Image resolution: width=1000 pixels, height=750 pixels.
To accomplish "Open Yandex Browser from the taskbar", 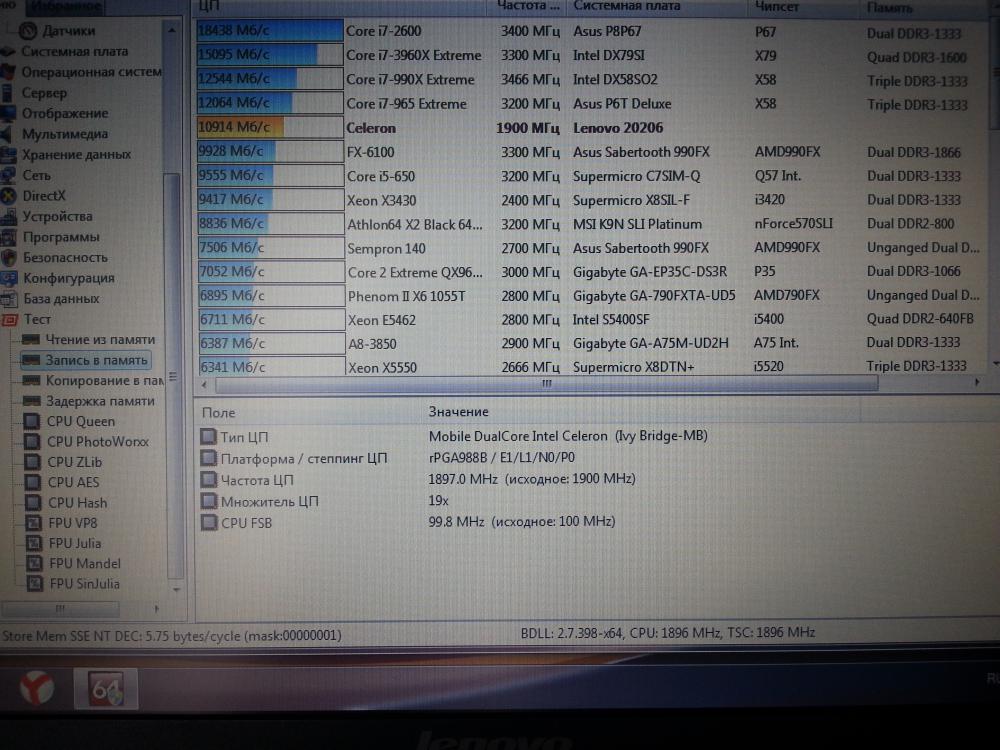I will 38,688.
